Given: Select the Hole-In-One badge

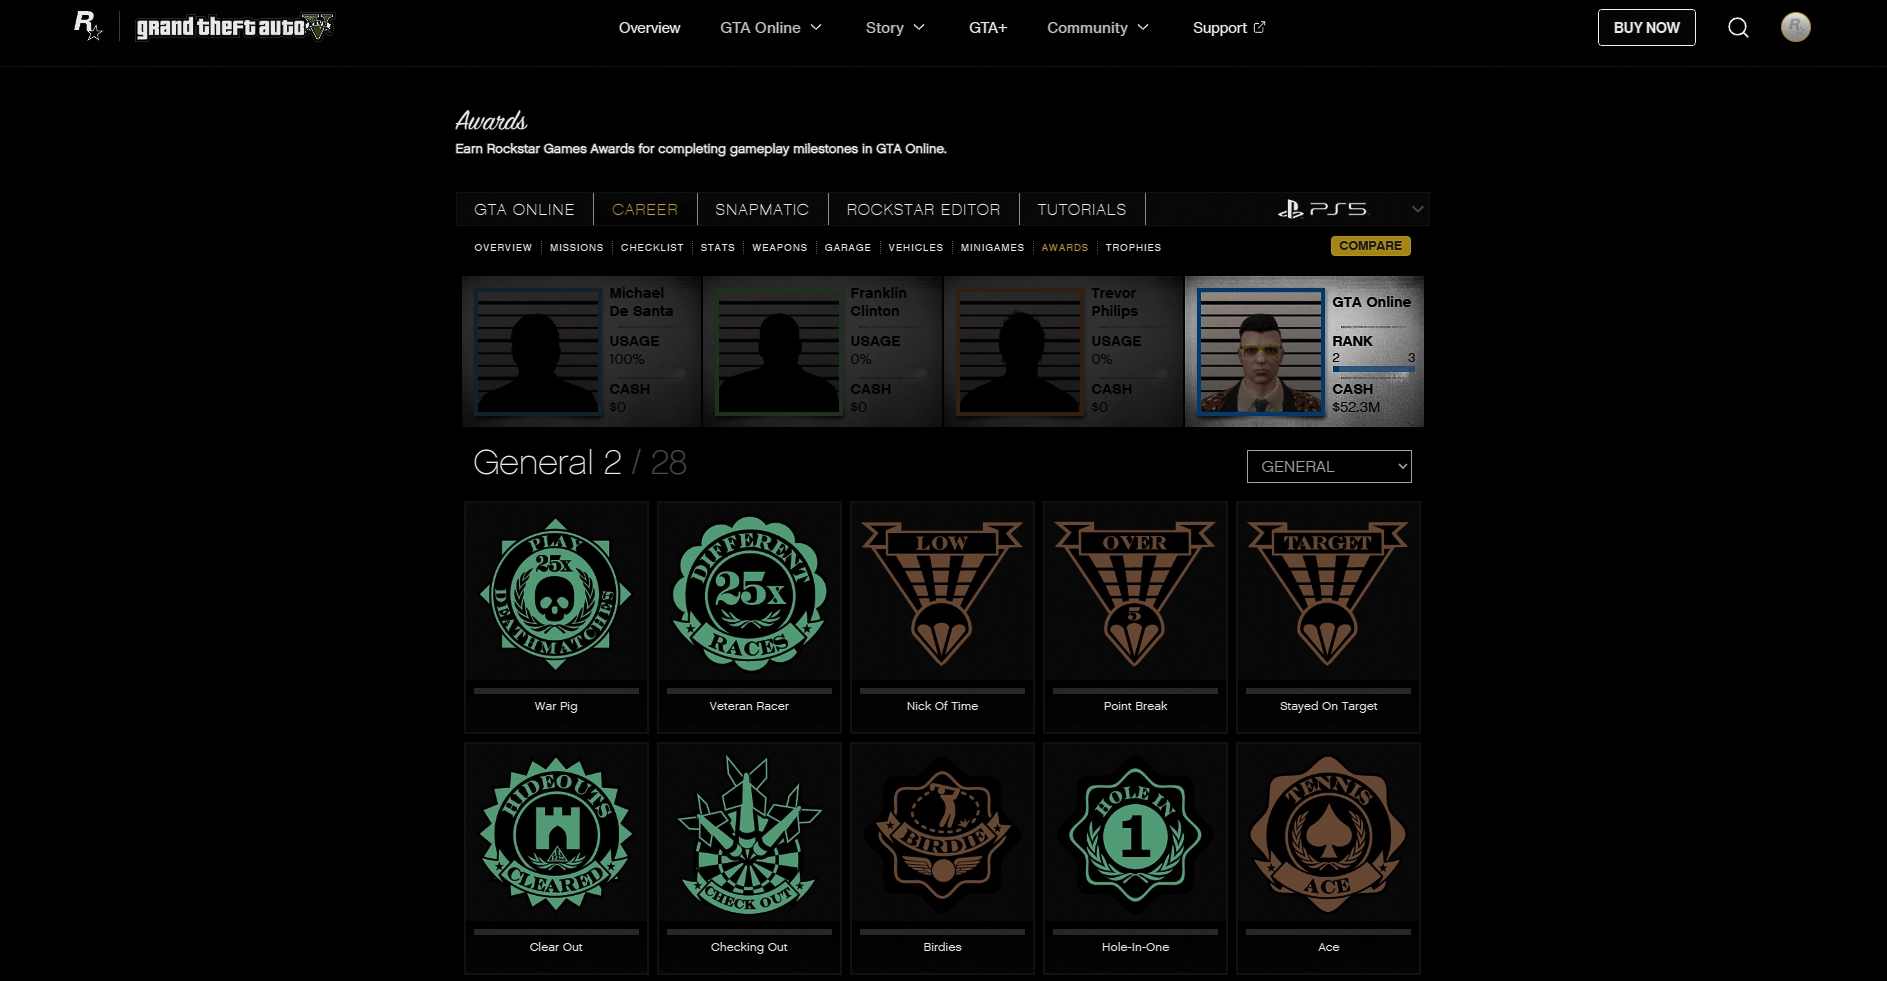Looking at the screenshot, I should coord(1135,834).
